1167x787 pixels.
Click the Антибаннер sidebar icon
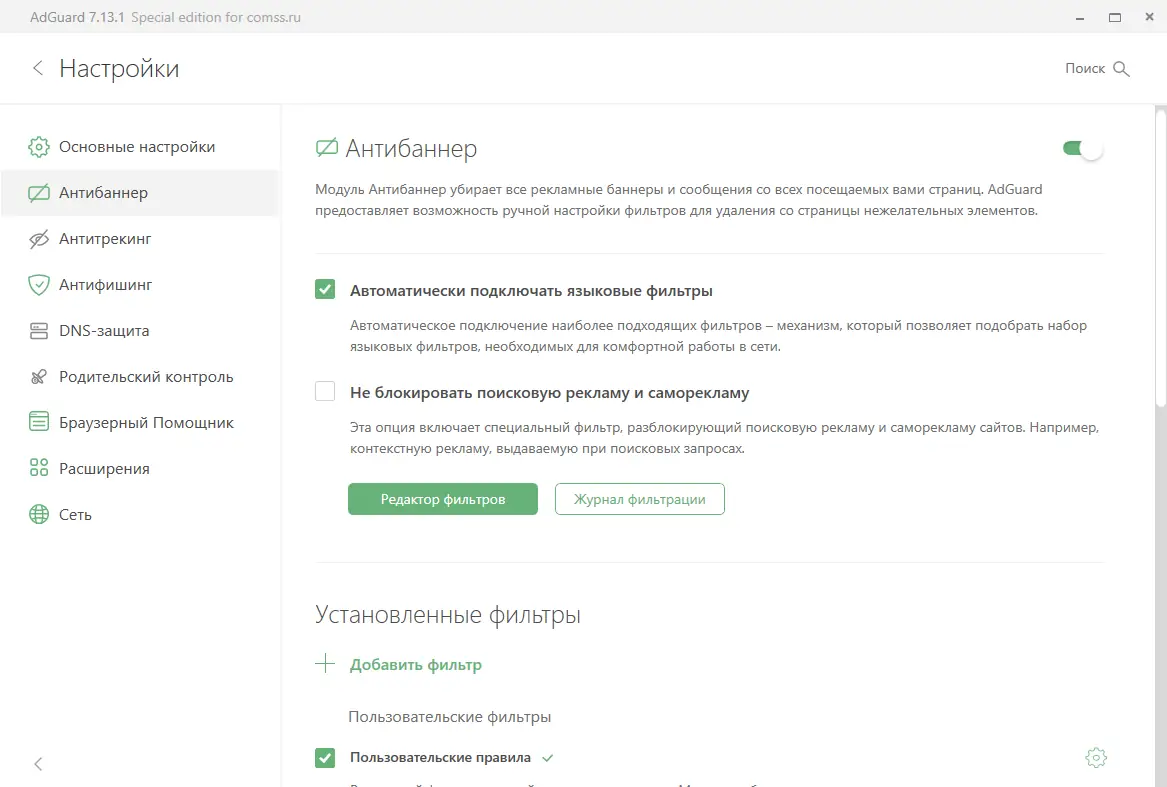tap(39, 193)
